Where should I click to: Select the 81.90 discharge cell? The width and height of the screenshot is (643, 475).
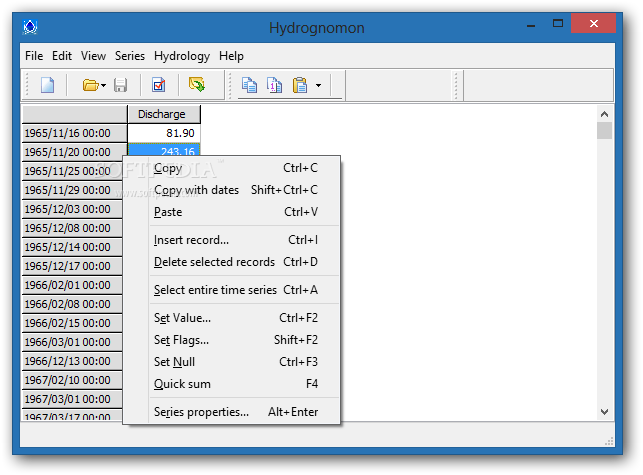164,133
